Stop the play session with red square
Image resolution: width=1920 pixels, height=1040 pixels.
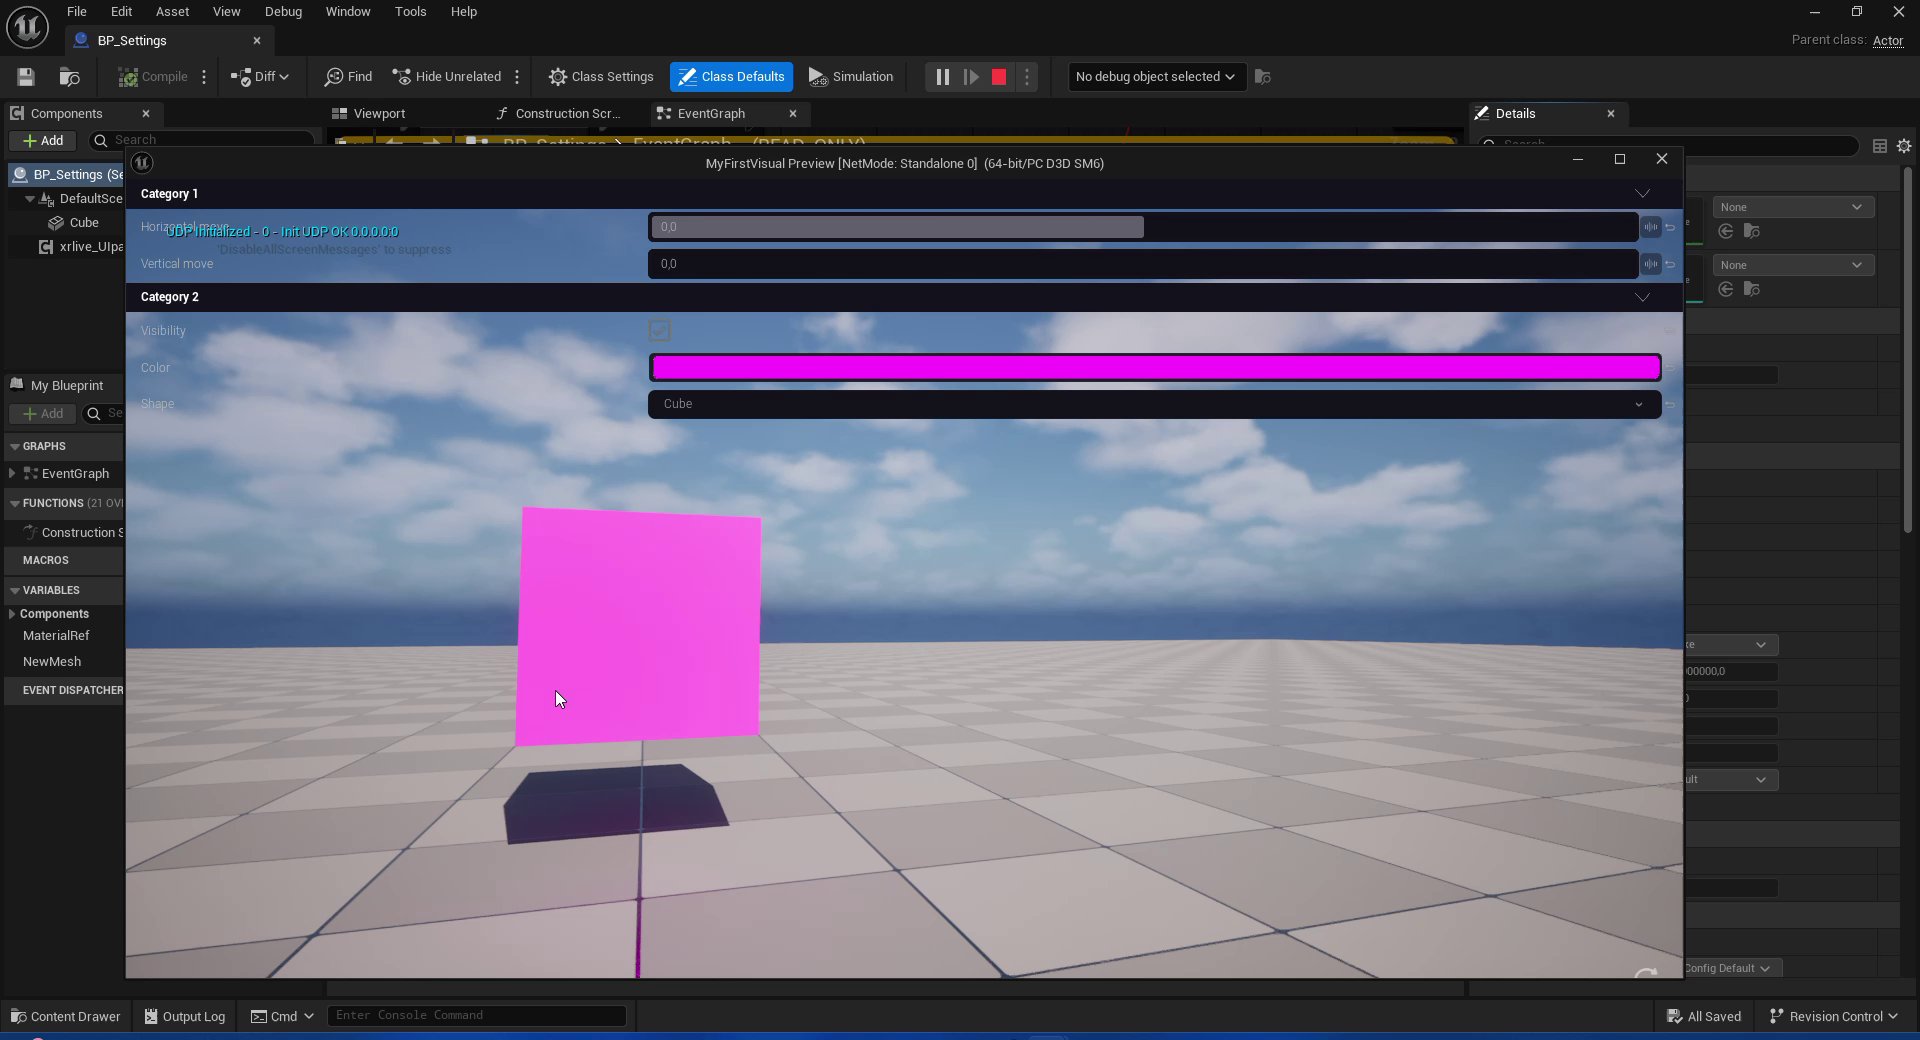click(999, 77)
